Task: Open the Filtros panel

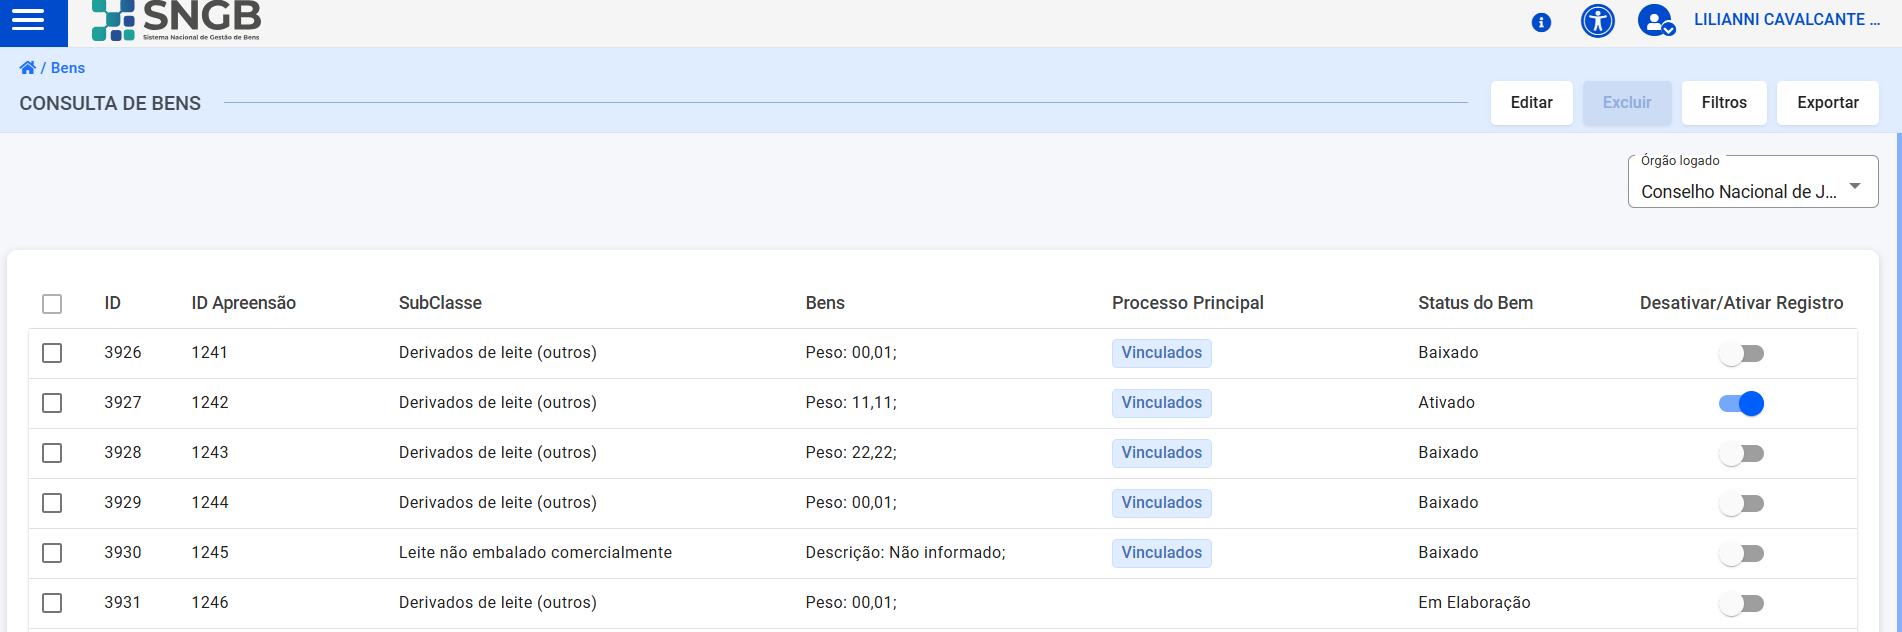Action: (x=1723, y=103)
